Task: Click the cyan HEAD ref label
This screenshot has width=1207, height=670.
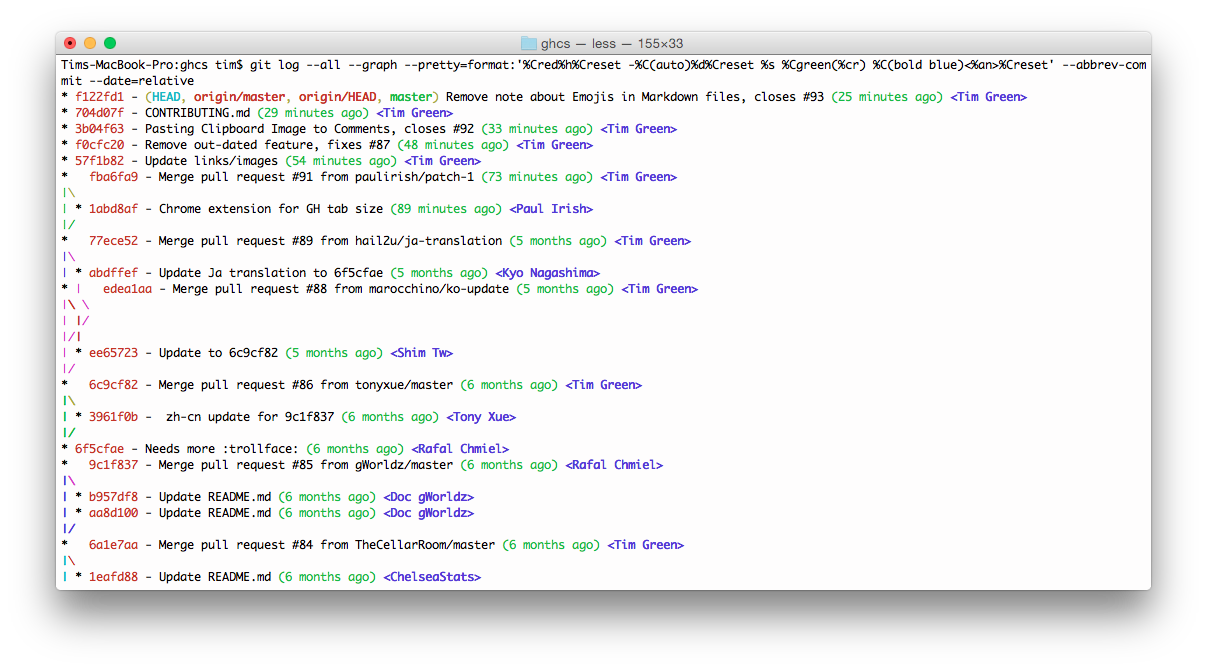Action: point(166,97)
